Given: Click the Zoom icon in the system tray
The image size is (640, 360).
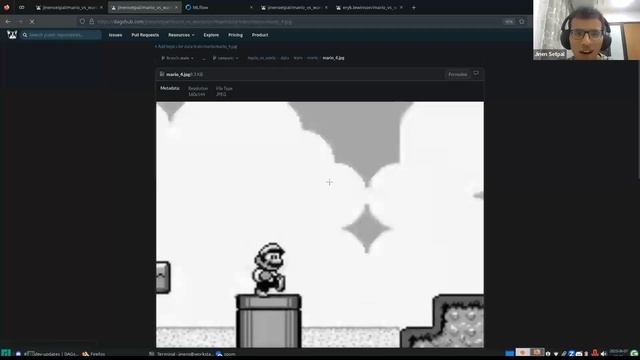Looking at the screenshot, I should pos(571,353).
